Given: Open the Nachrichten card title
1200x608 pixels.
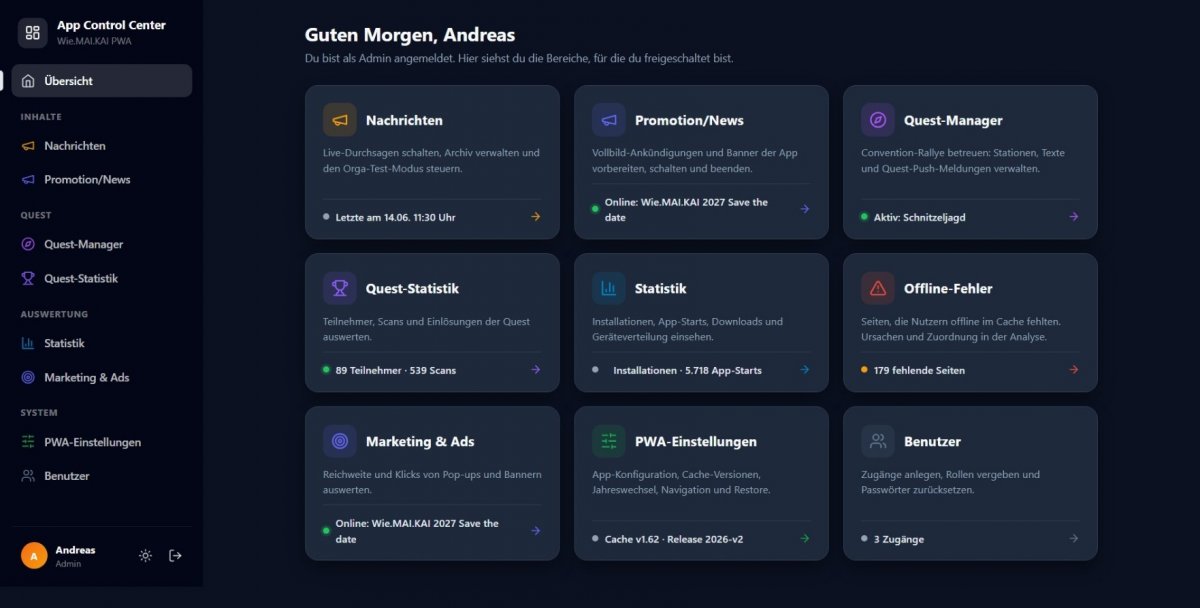Looking at the screenshot, I should (x=404, y=120).
